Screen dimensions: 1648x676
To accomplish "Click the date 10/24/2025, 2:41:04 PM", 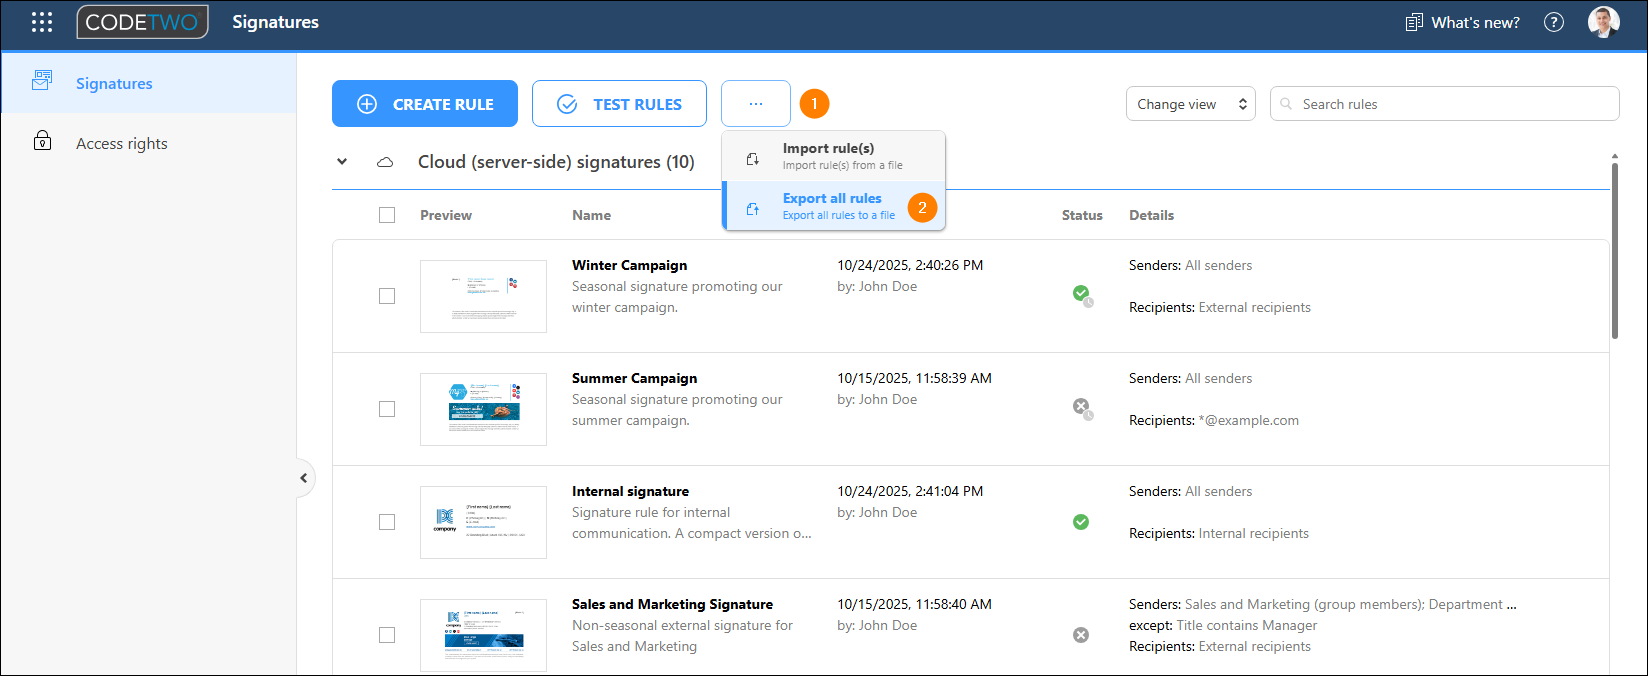I will [910, 491].
